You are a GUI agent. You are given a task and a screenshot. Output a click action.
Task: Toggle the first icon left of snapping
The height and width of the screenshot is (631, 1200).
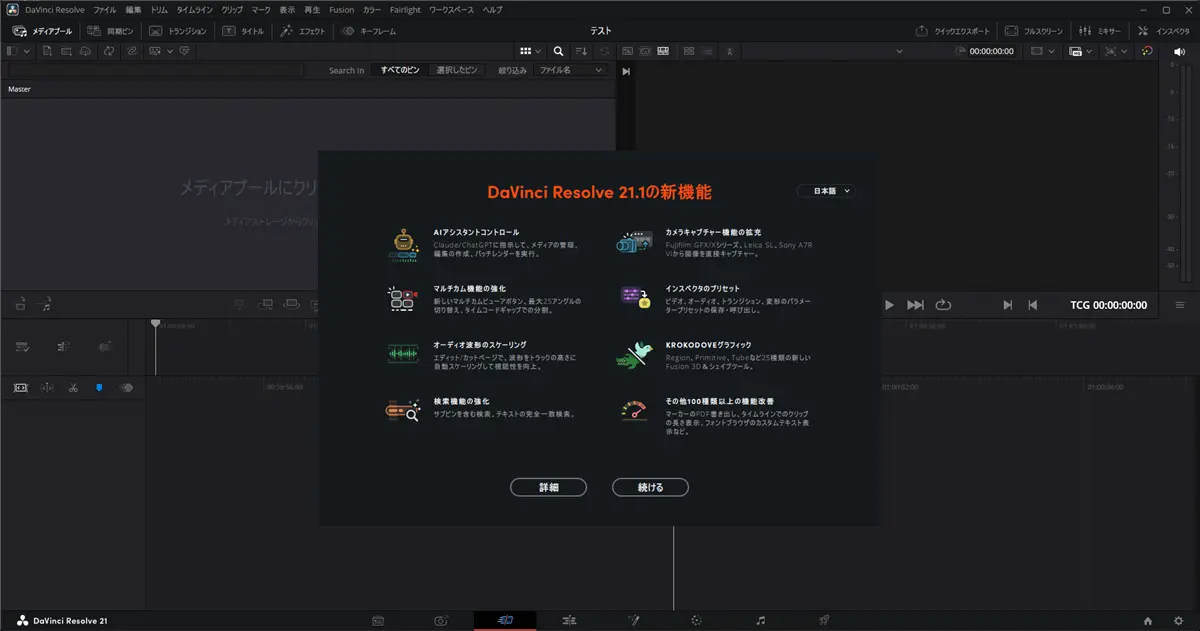[20, 387]
